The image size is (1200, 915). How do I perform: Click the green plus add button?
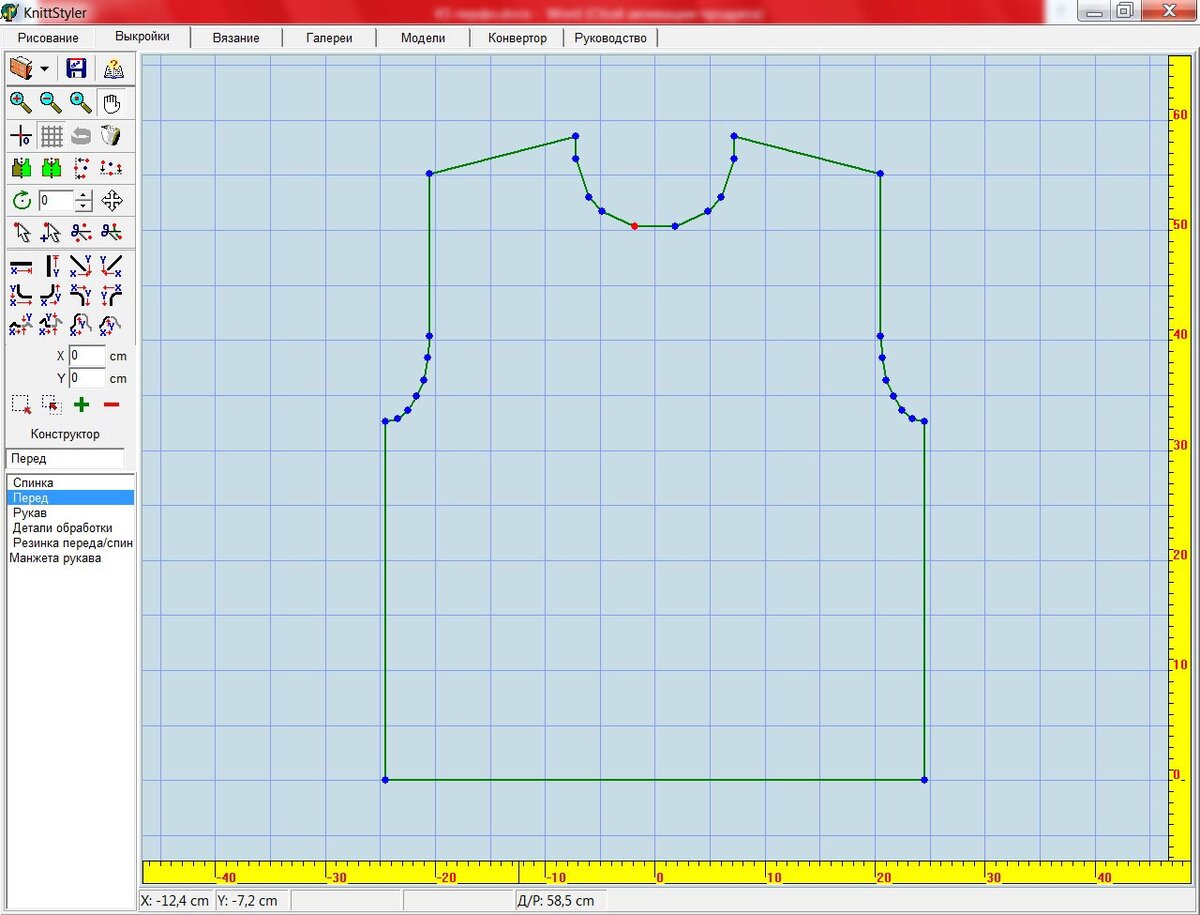point(81,405)
